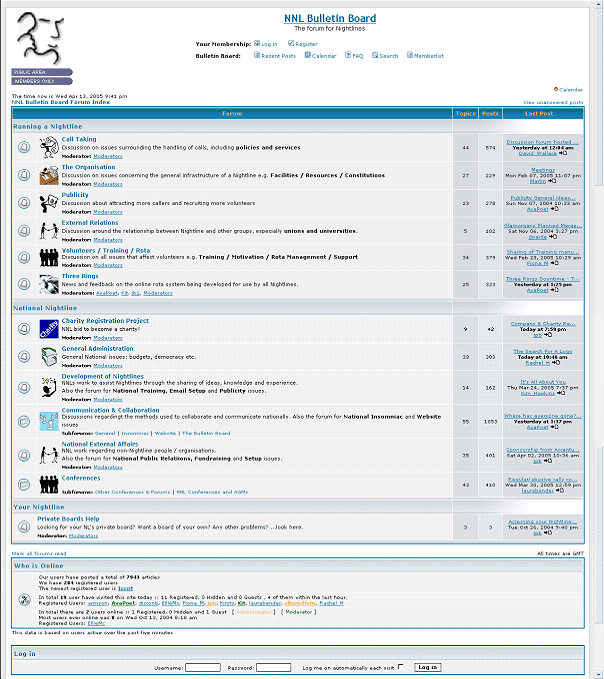Open the Memberlist page
The image size is (604, 679).
coord(428,56)
